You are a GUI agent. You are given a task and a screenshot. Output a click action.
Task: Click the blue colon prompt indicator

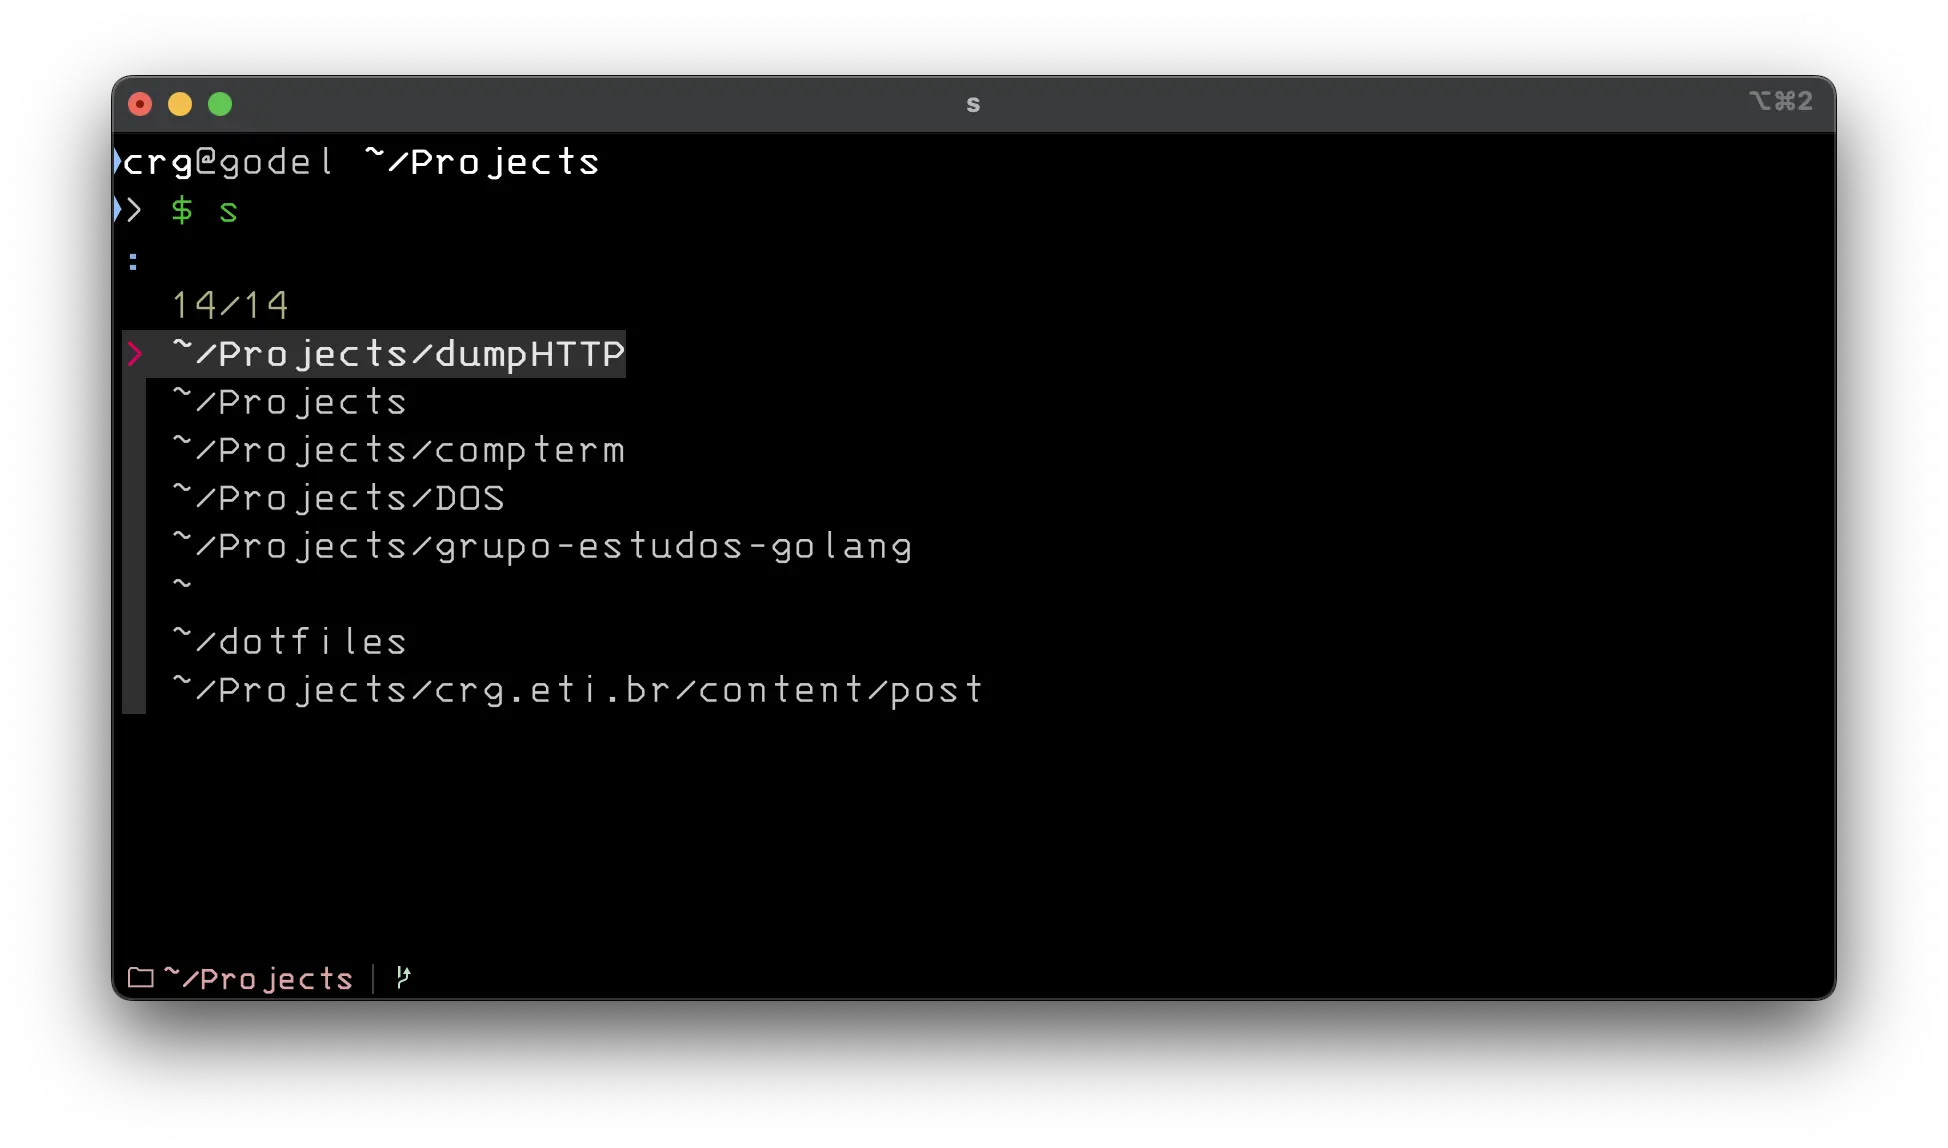point(133,262)
